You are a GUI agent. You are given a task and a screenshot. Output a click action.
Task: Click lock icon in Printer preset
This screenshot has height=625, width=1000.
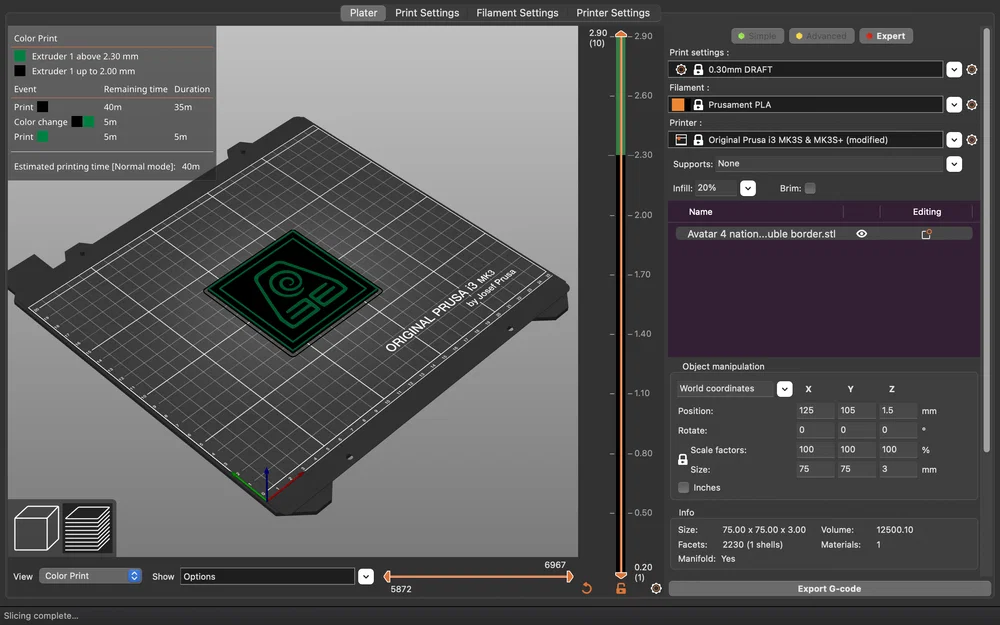[x=698, y=140]
